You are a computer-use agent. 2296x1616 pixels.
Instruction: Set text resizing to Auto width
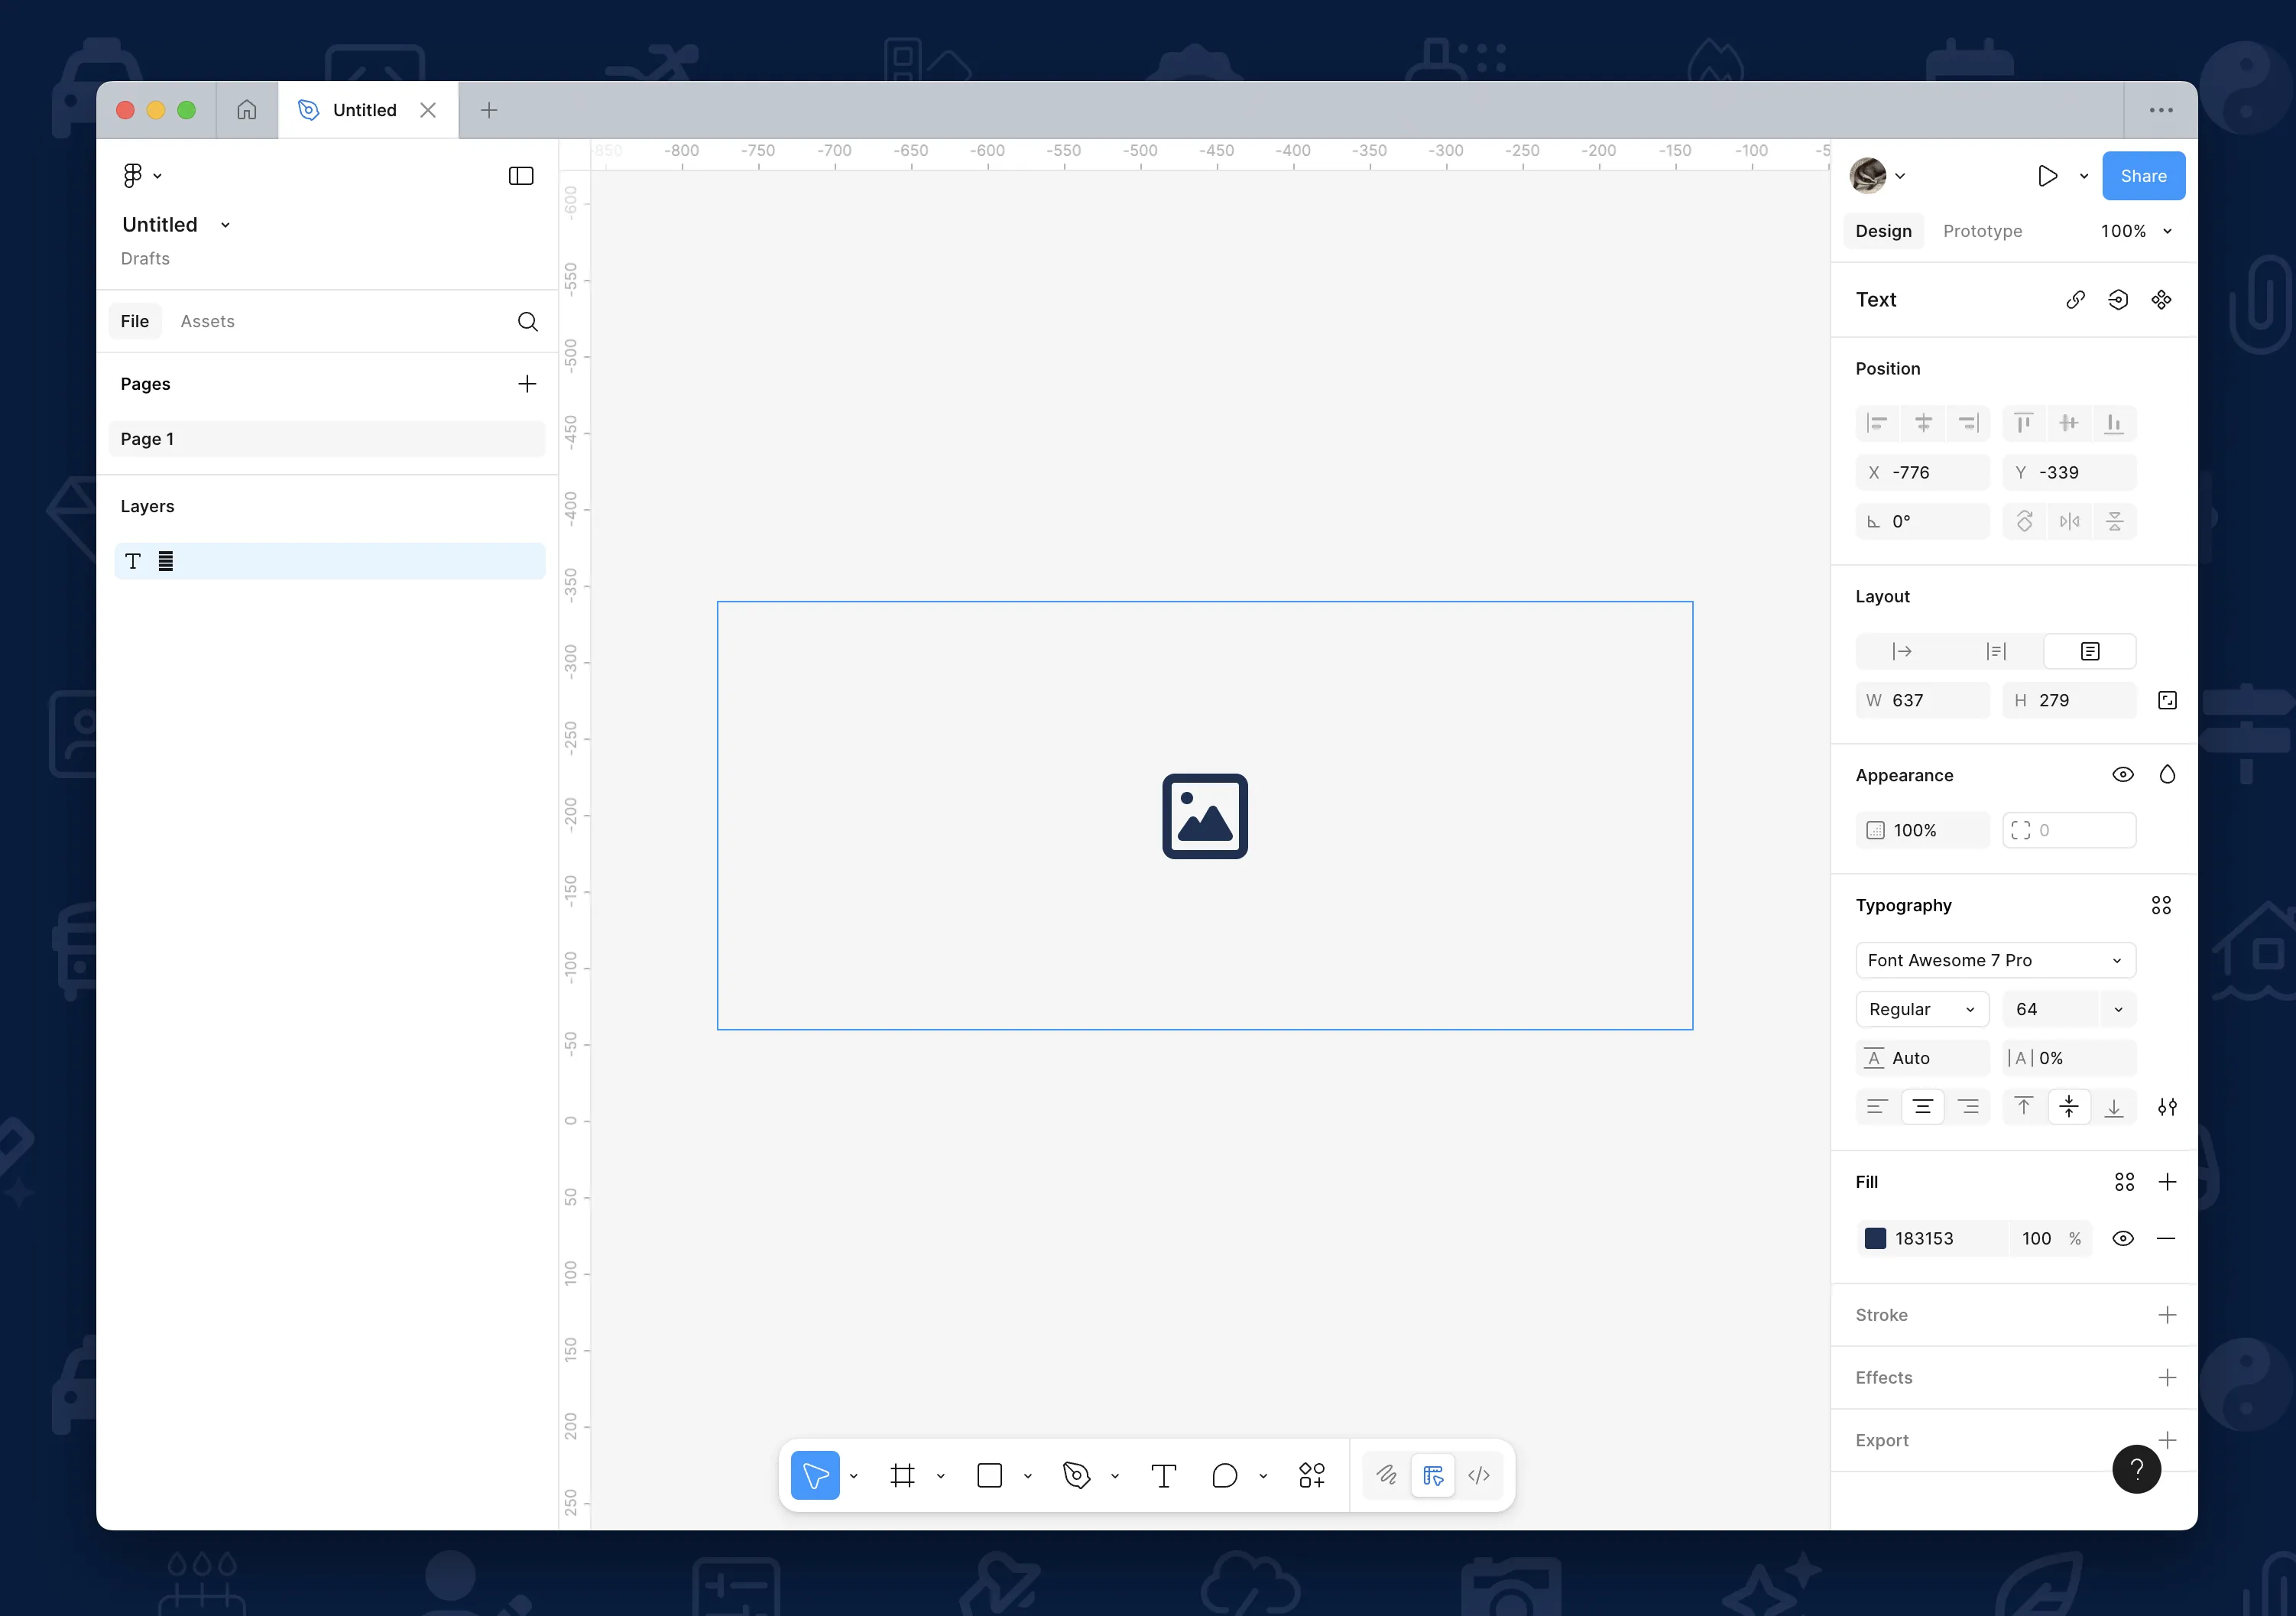pos(1902,652)
